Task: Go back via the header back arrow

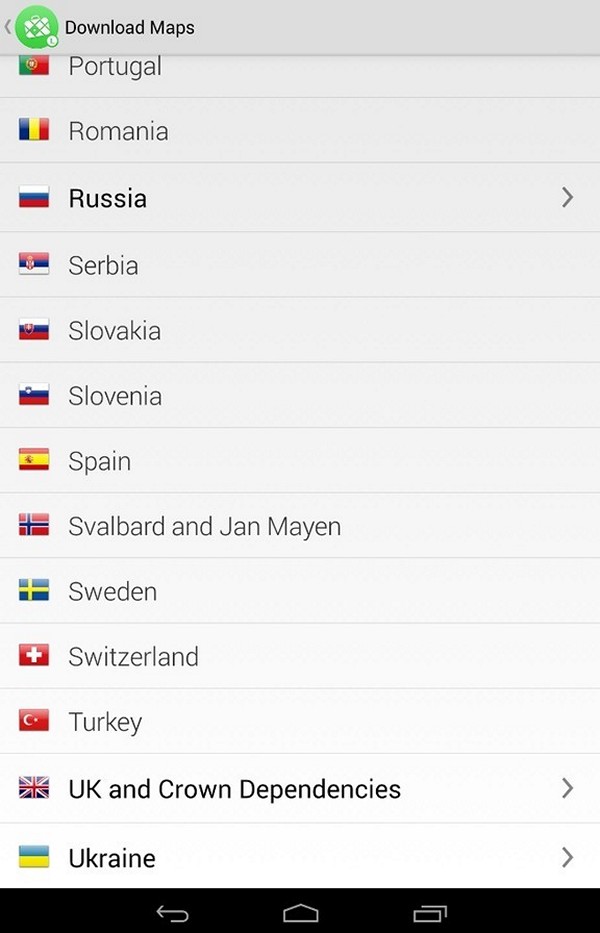Action: click(8, 27)
